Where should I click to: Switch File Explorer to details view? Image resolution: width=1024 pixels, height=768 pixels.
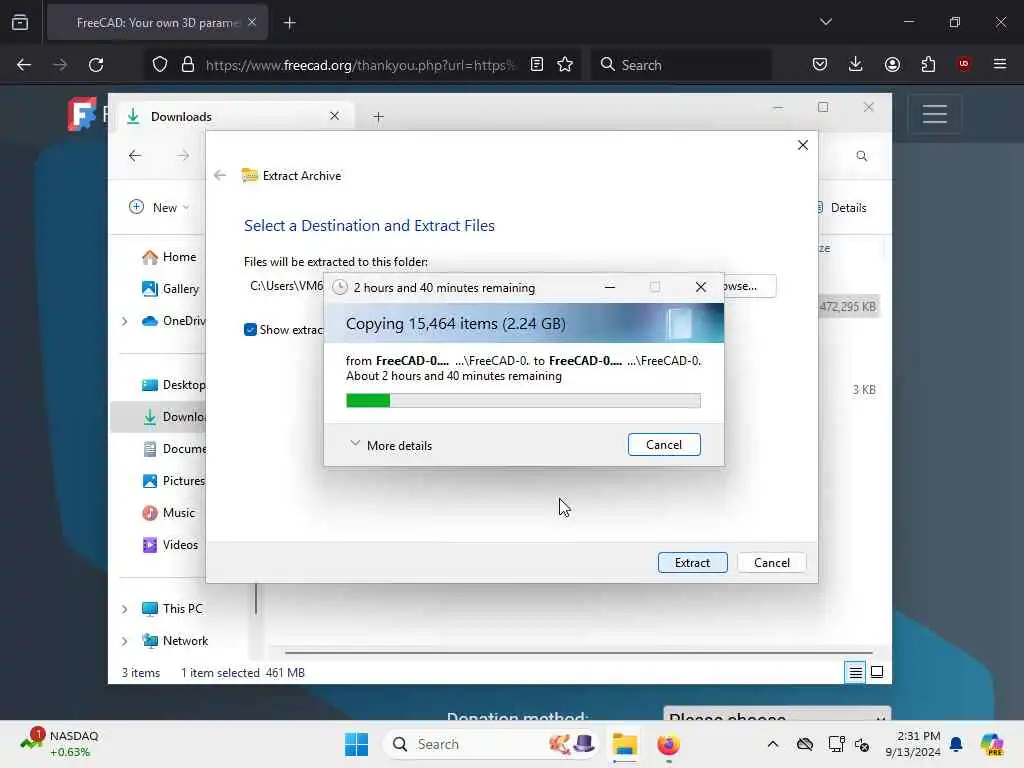[x=856, y=672]
